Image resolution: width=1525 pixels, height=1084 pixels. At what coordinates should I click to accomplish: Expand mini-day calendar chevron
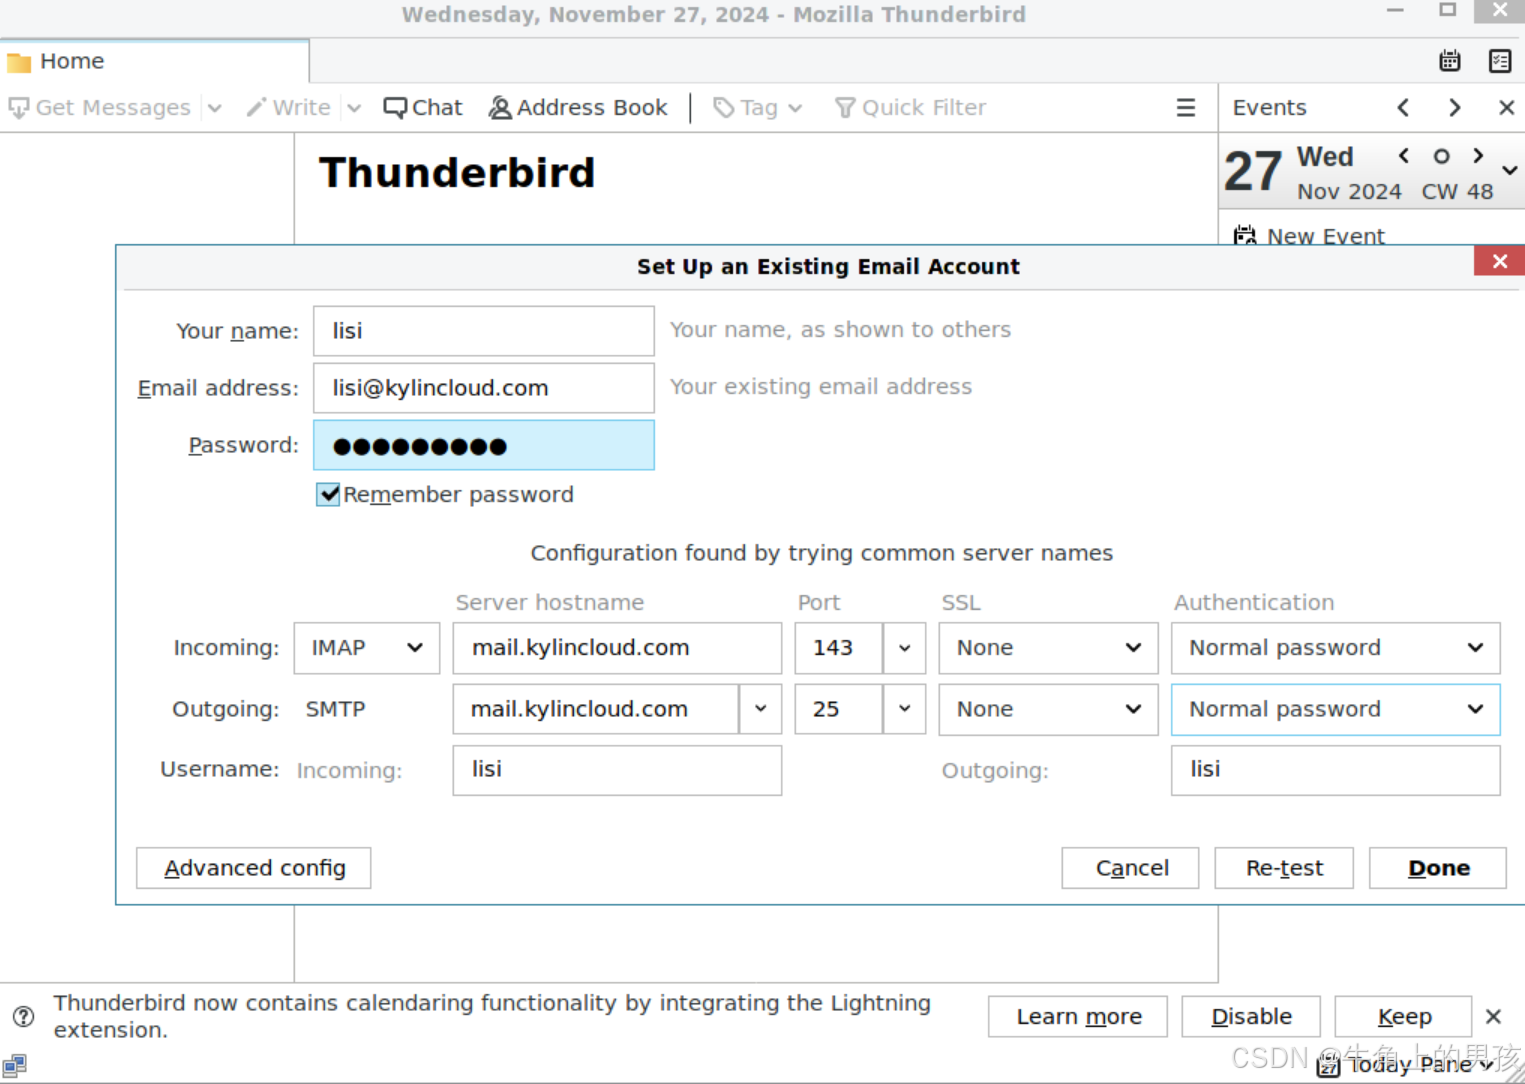point(1510,170)
